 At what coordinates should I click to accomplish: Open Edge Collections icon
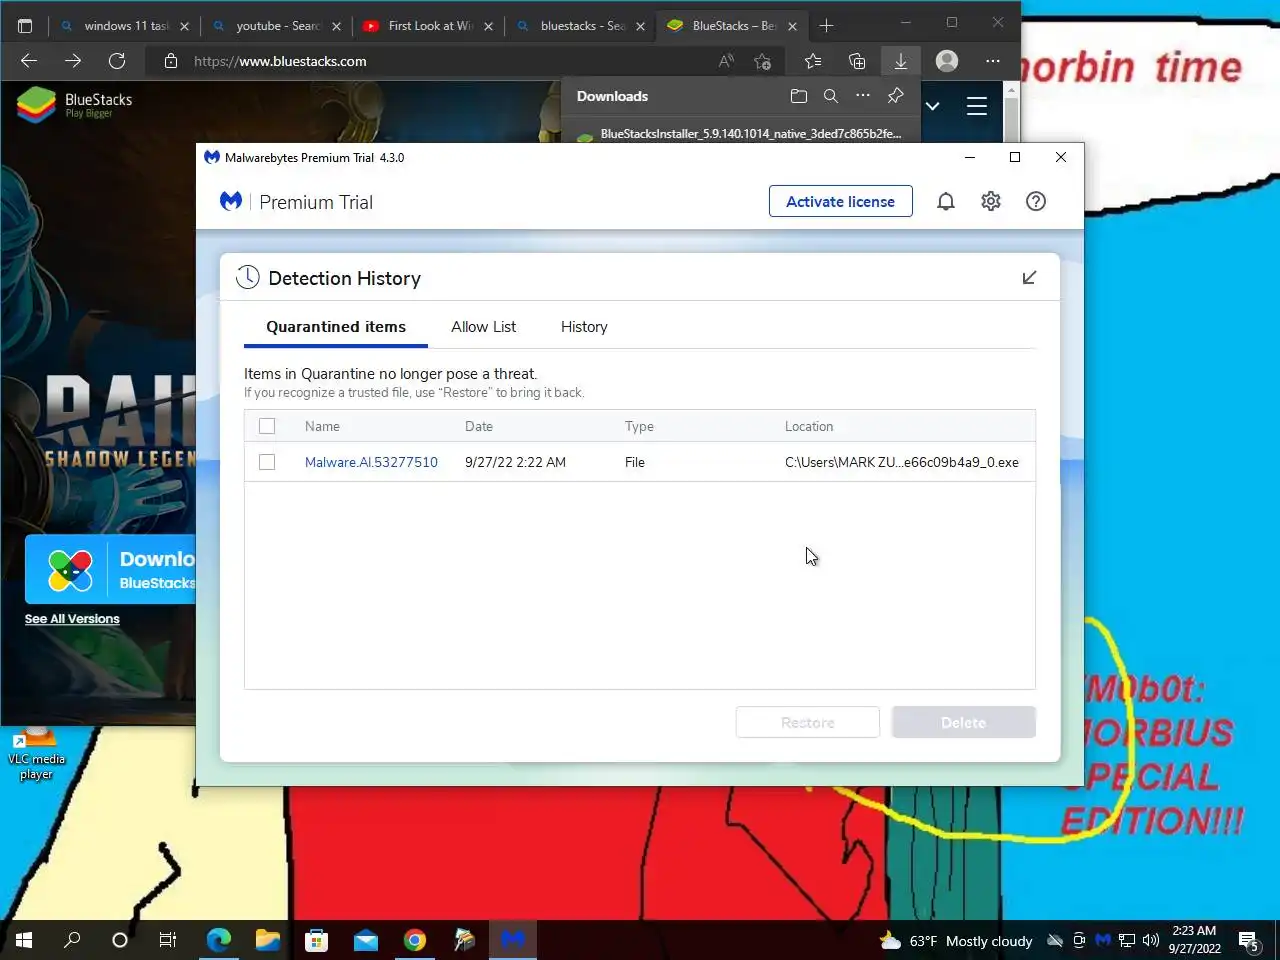(857, 61)
